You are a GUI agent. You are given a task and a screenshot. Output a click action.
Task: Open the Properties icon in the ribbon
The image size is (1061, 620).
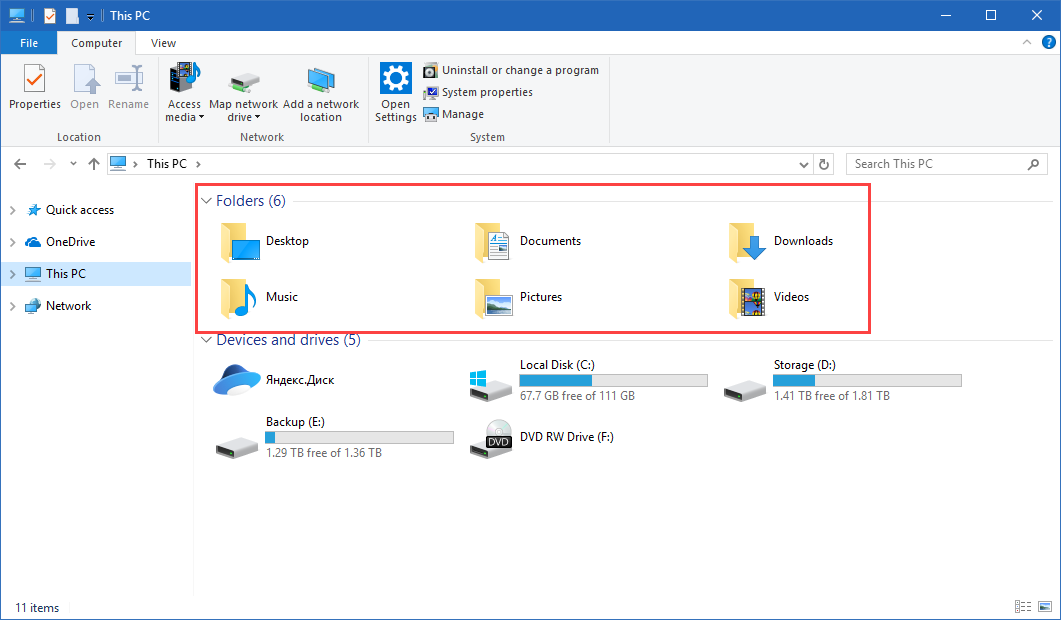pos(34,90)
